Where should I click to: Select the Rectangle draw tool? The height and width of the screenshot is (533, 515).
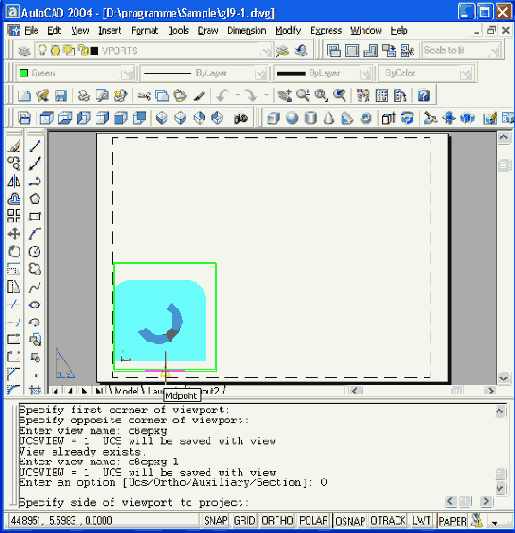click(x=35, y=216)
